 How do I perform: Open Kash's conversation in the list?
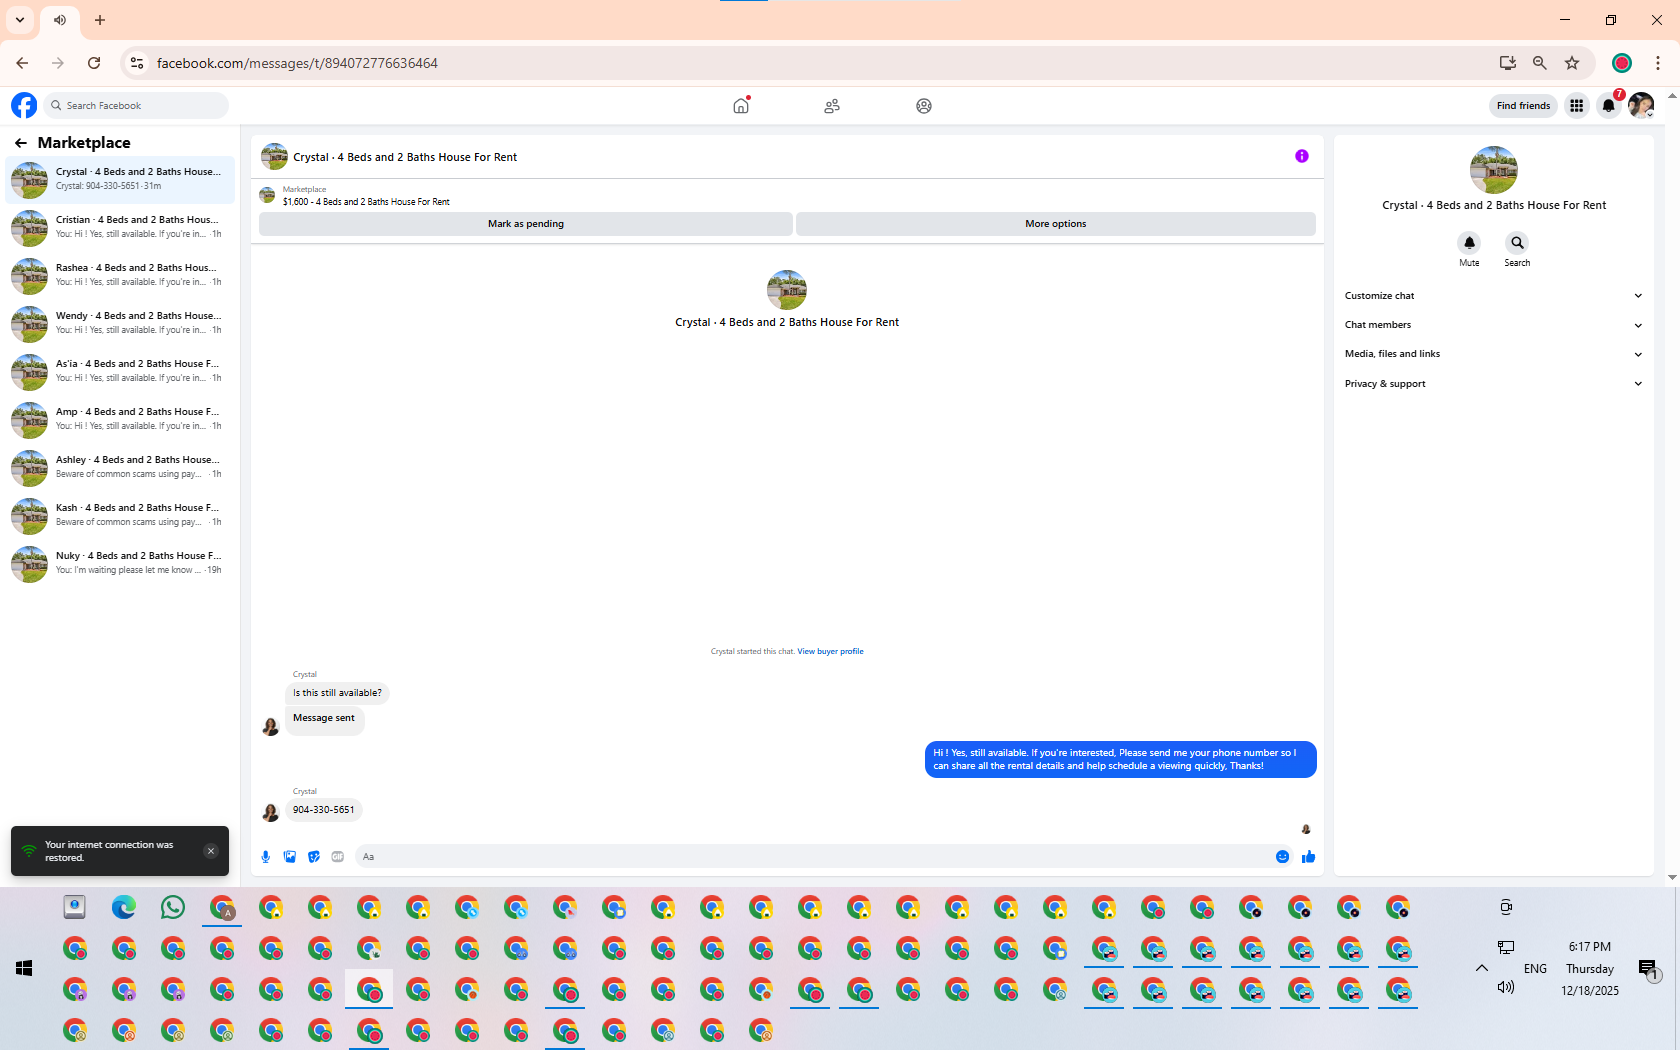120,516
